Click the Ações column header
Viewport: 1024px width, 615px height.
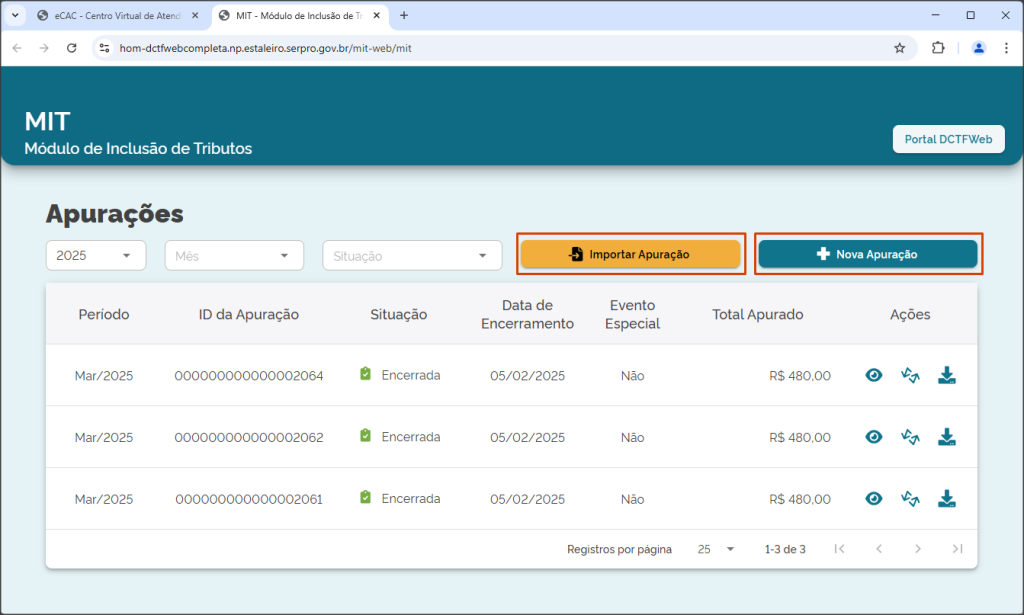910,314
